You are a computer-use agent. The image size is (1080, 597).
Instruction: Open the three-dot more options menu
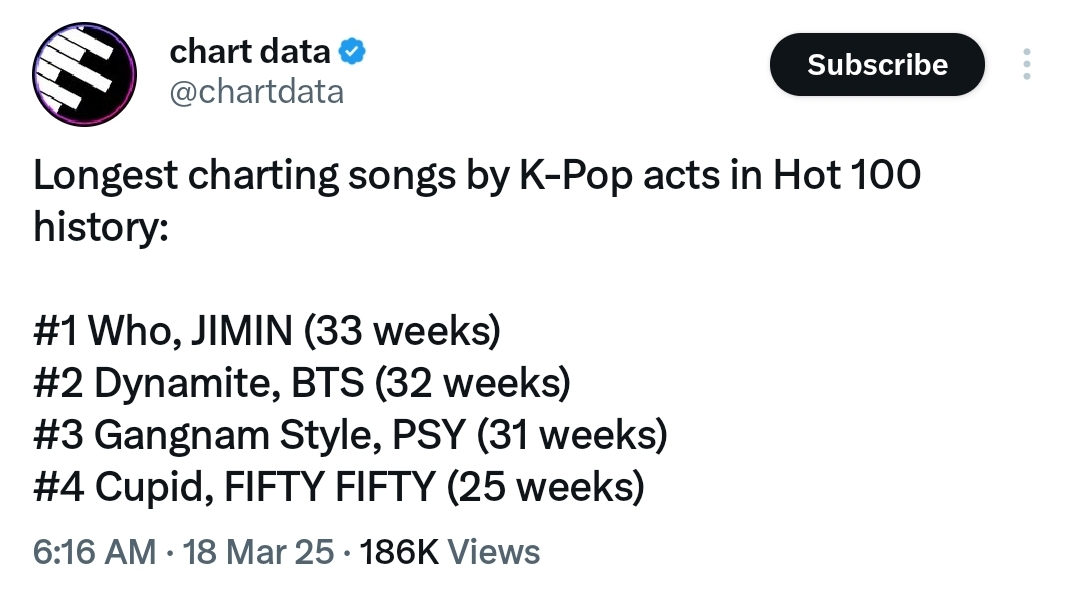click(1026, 64)
